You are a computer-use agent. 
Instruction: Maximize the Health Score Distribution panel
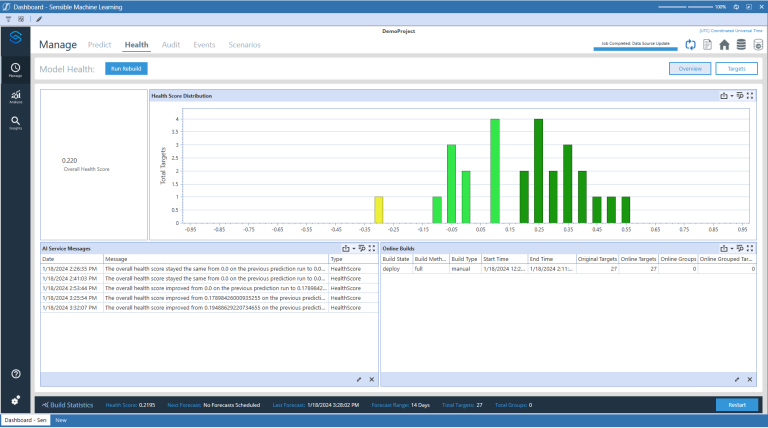click(x=750, y=96)
